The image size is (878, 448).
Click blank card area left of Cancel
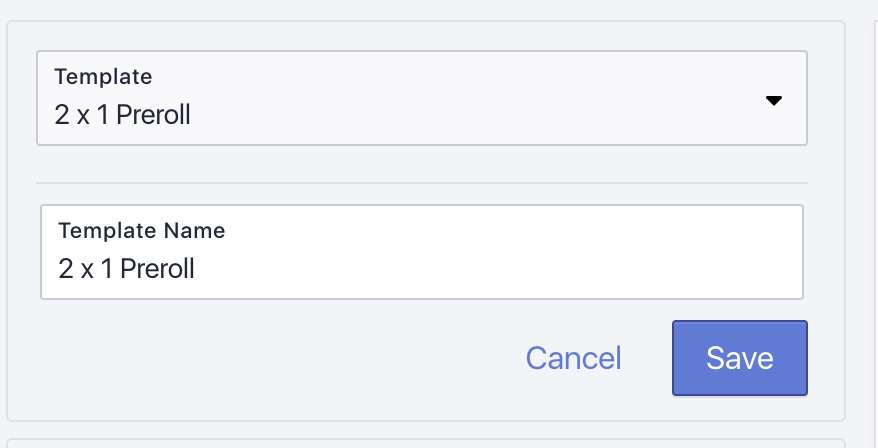pyautogui.click(x=269, y=358)
